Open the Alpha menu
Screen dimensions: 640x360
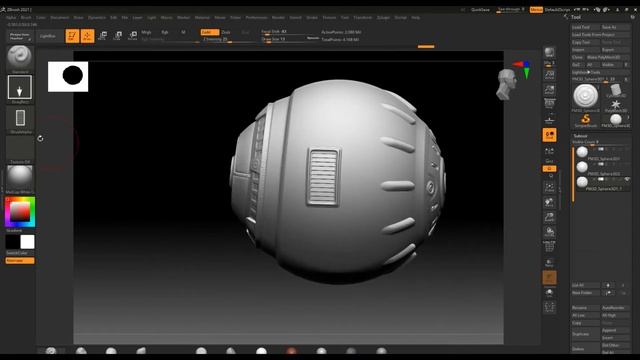[11, 18]
